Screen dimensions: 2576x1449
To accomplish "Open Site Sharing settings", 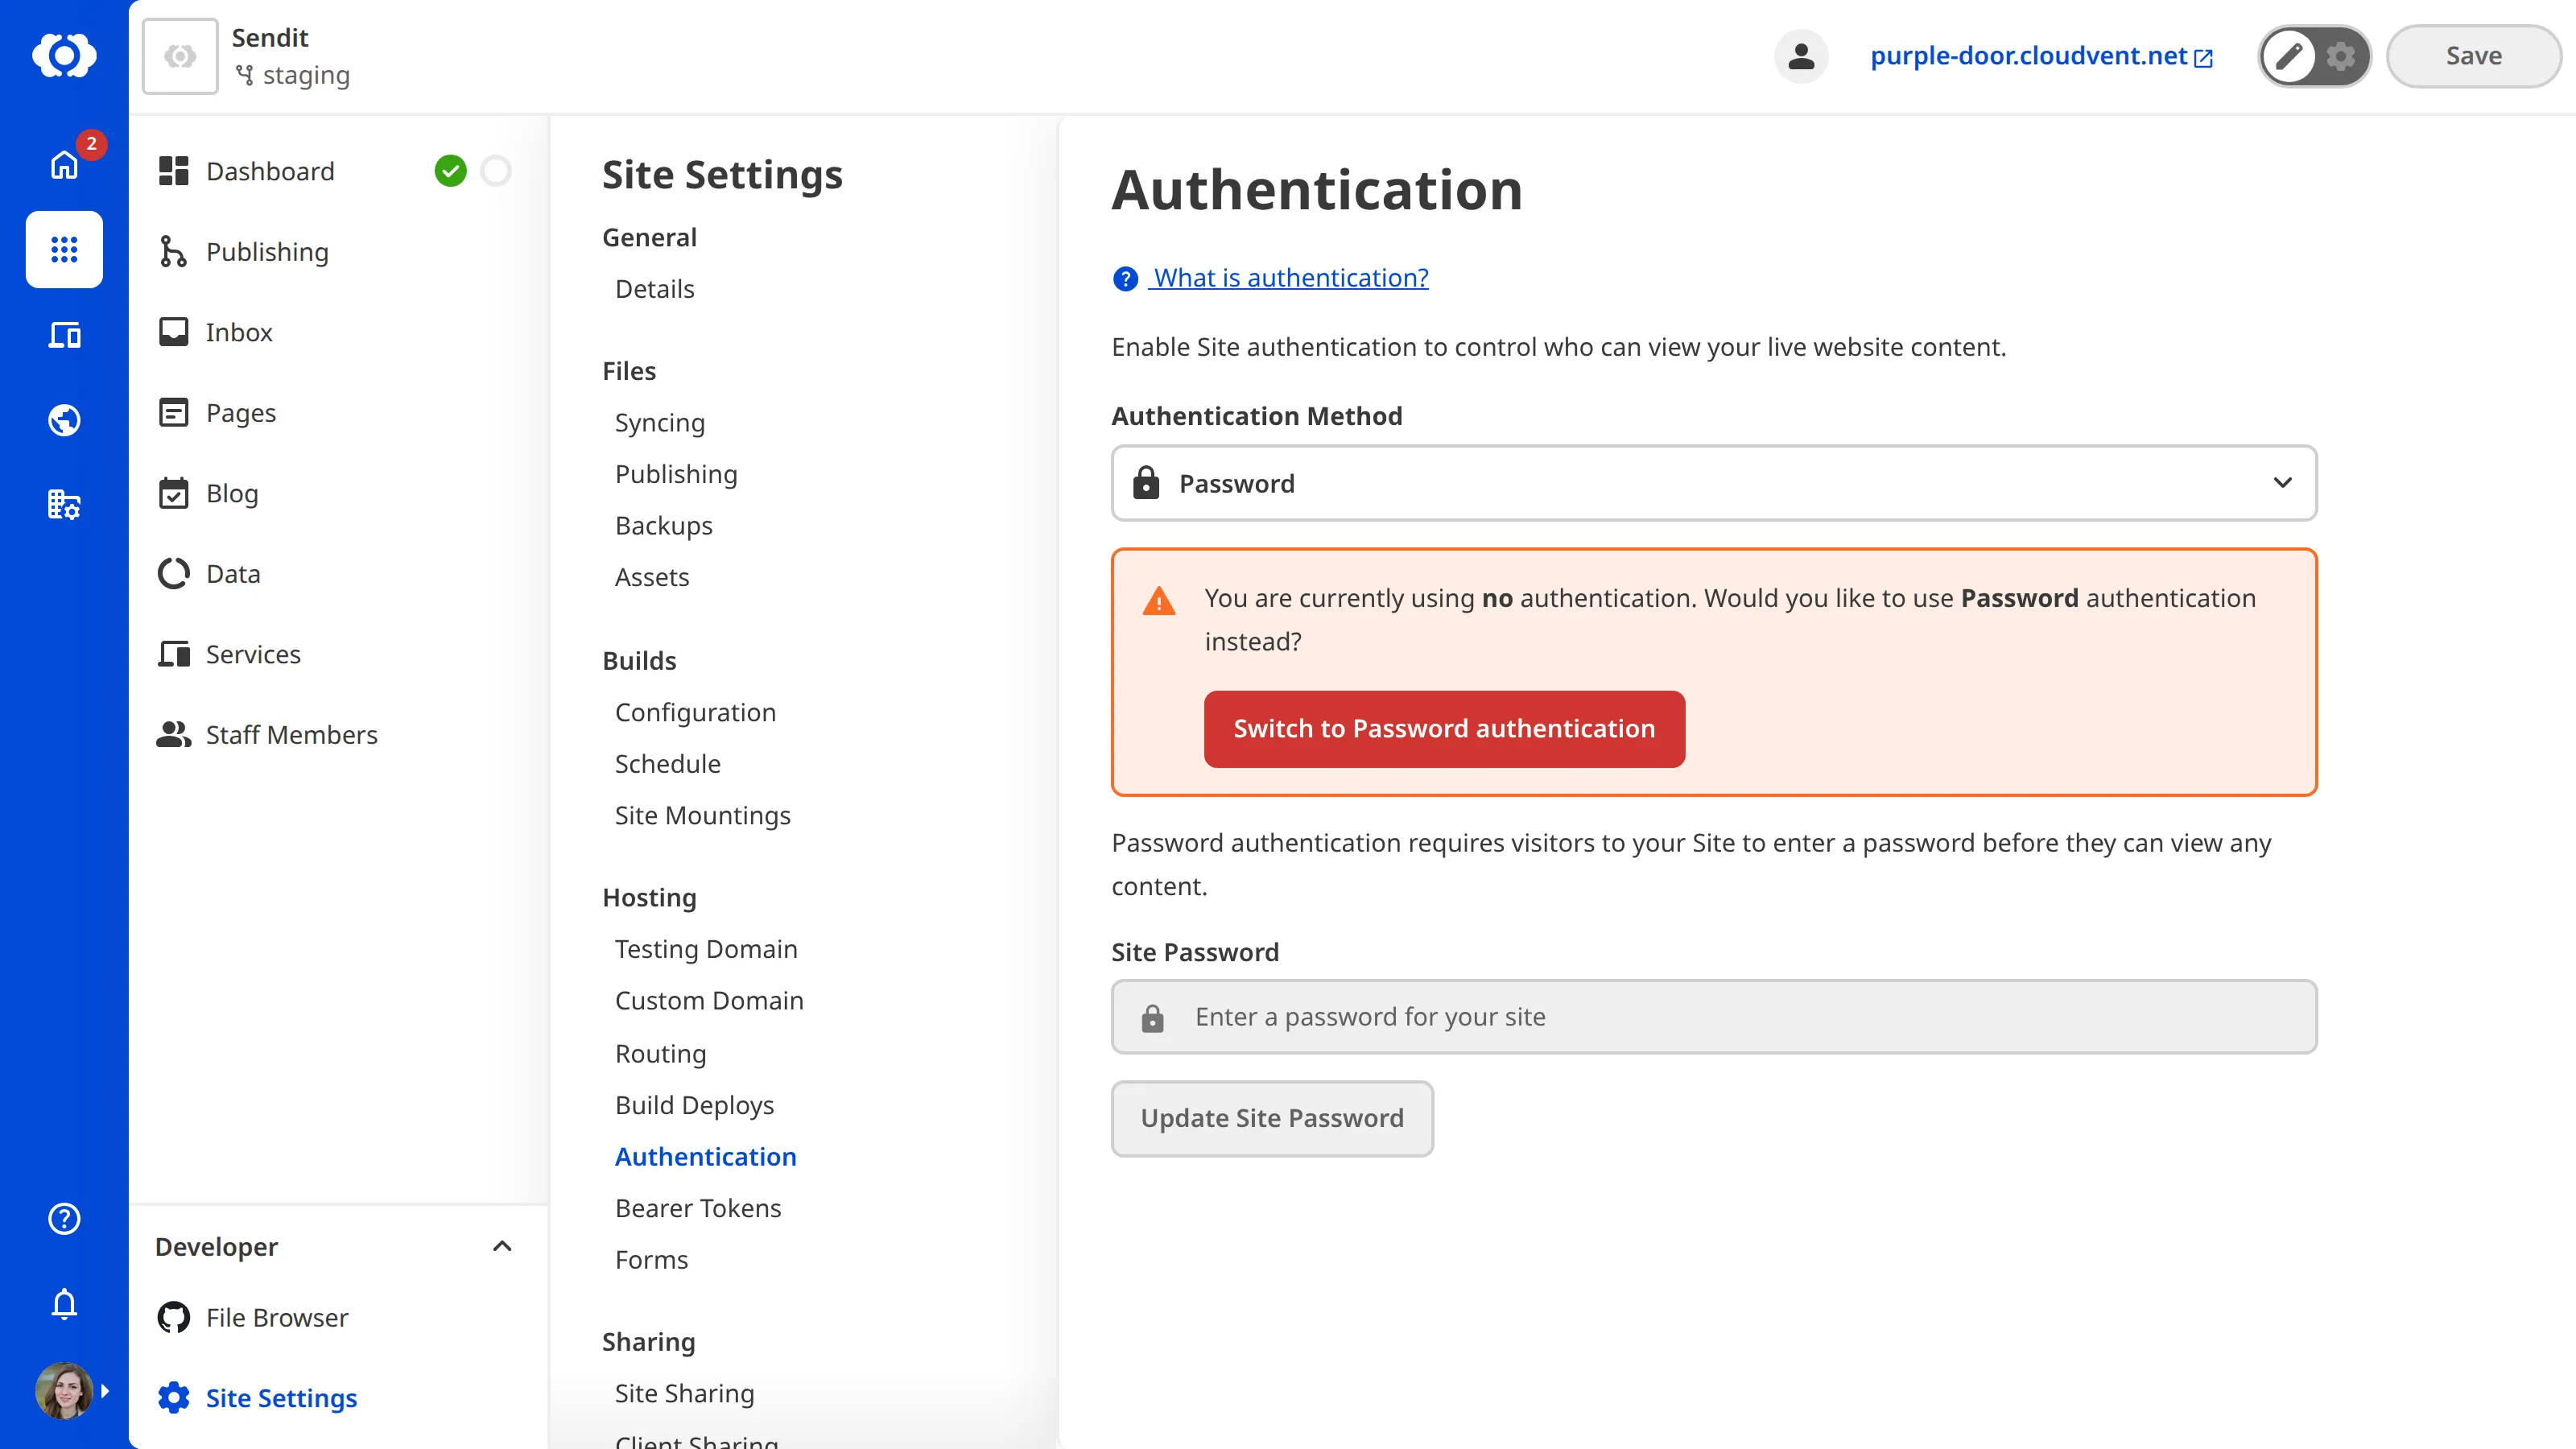I will point(684,1394).
